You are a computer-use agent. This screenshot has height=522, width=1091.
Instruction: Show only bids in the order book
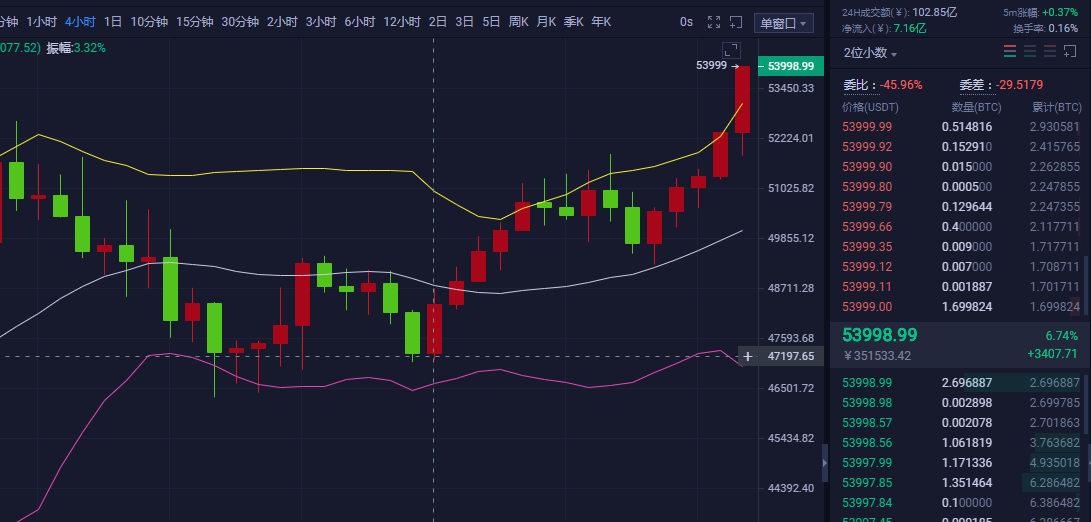1030,52
